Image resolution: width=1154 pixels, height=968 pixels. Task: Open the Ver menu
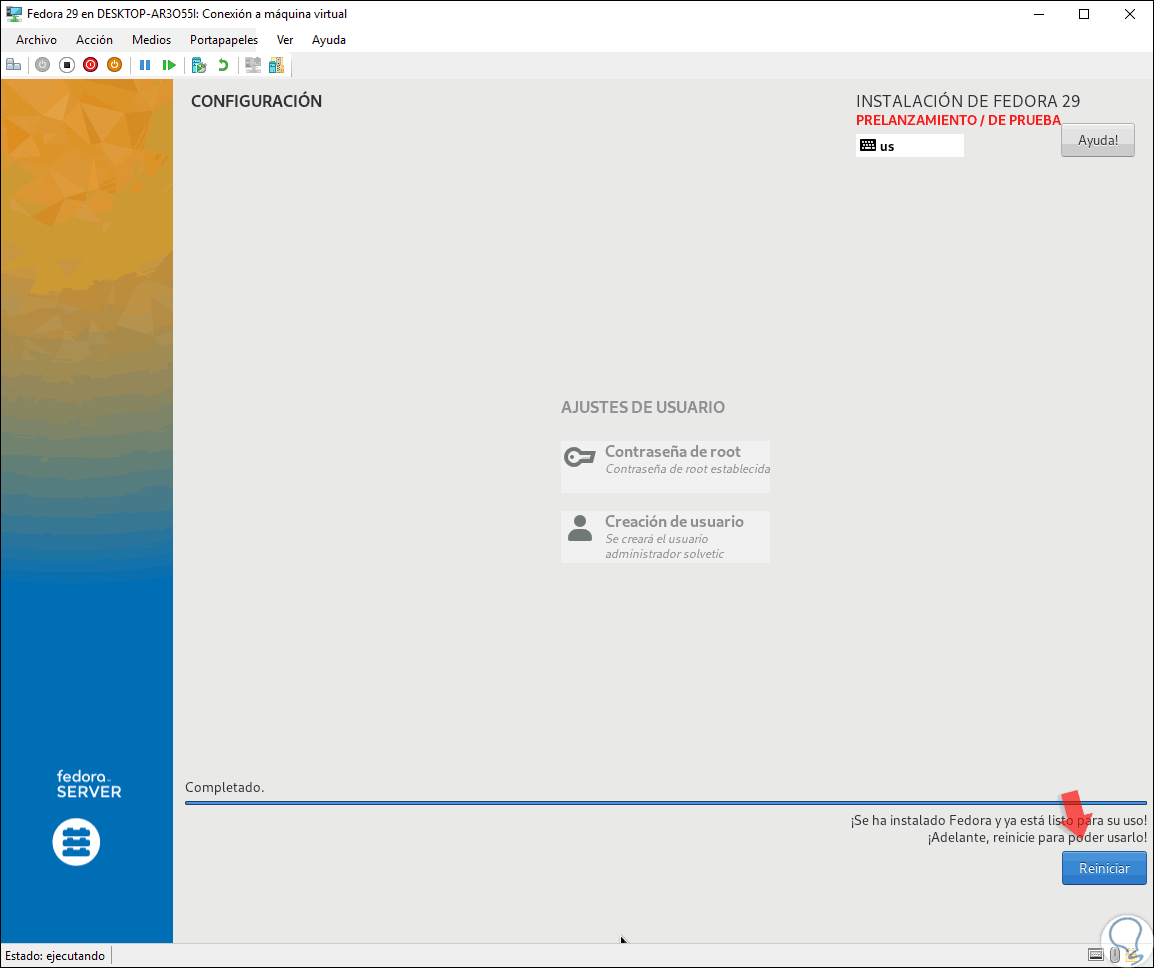(285, 40)
